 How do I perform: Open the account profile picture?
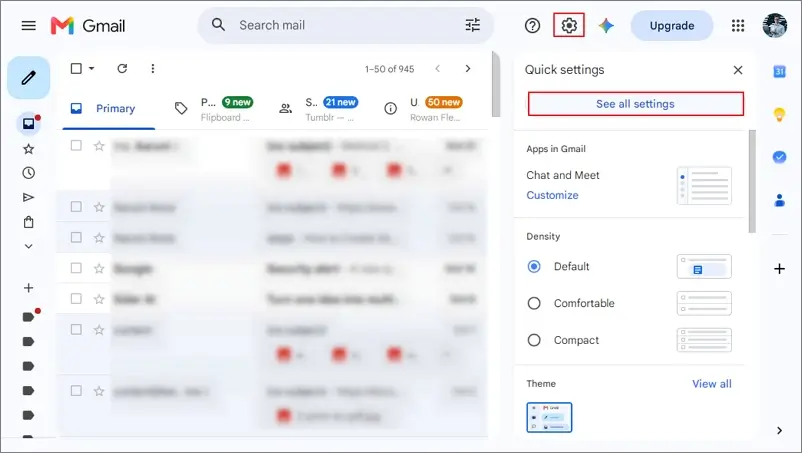[774, 26]
